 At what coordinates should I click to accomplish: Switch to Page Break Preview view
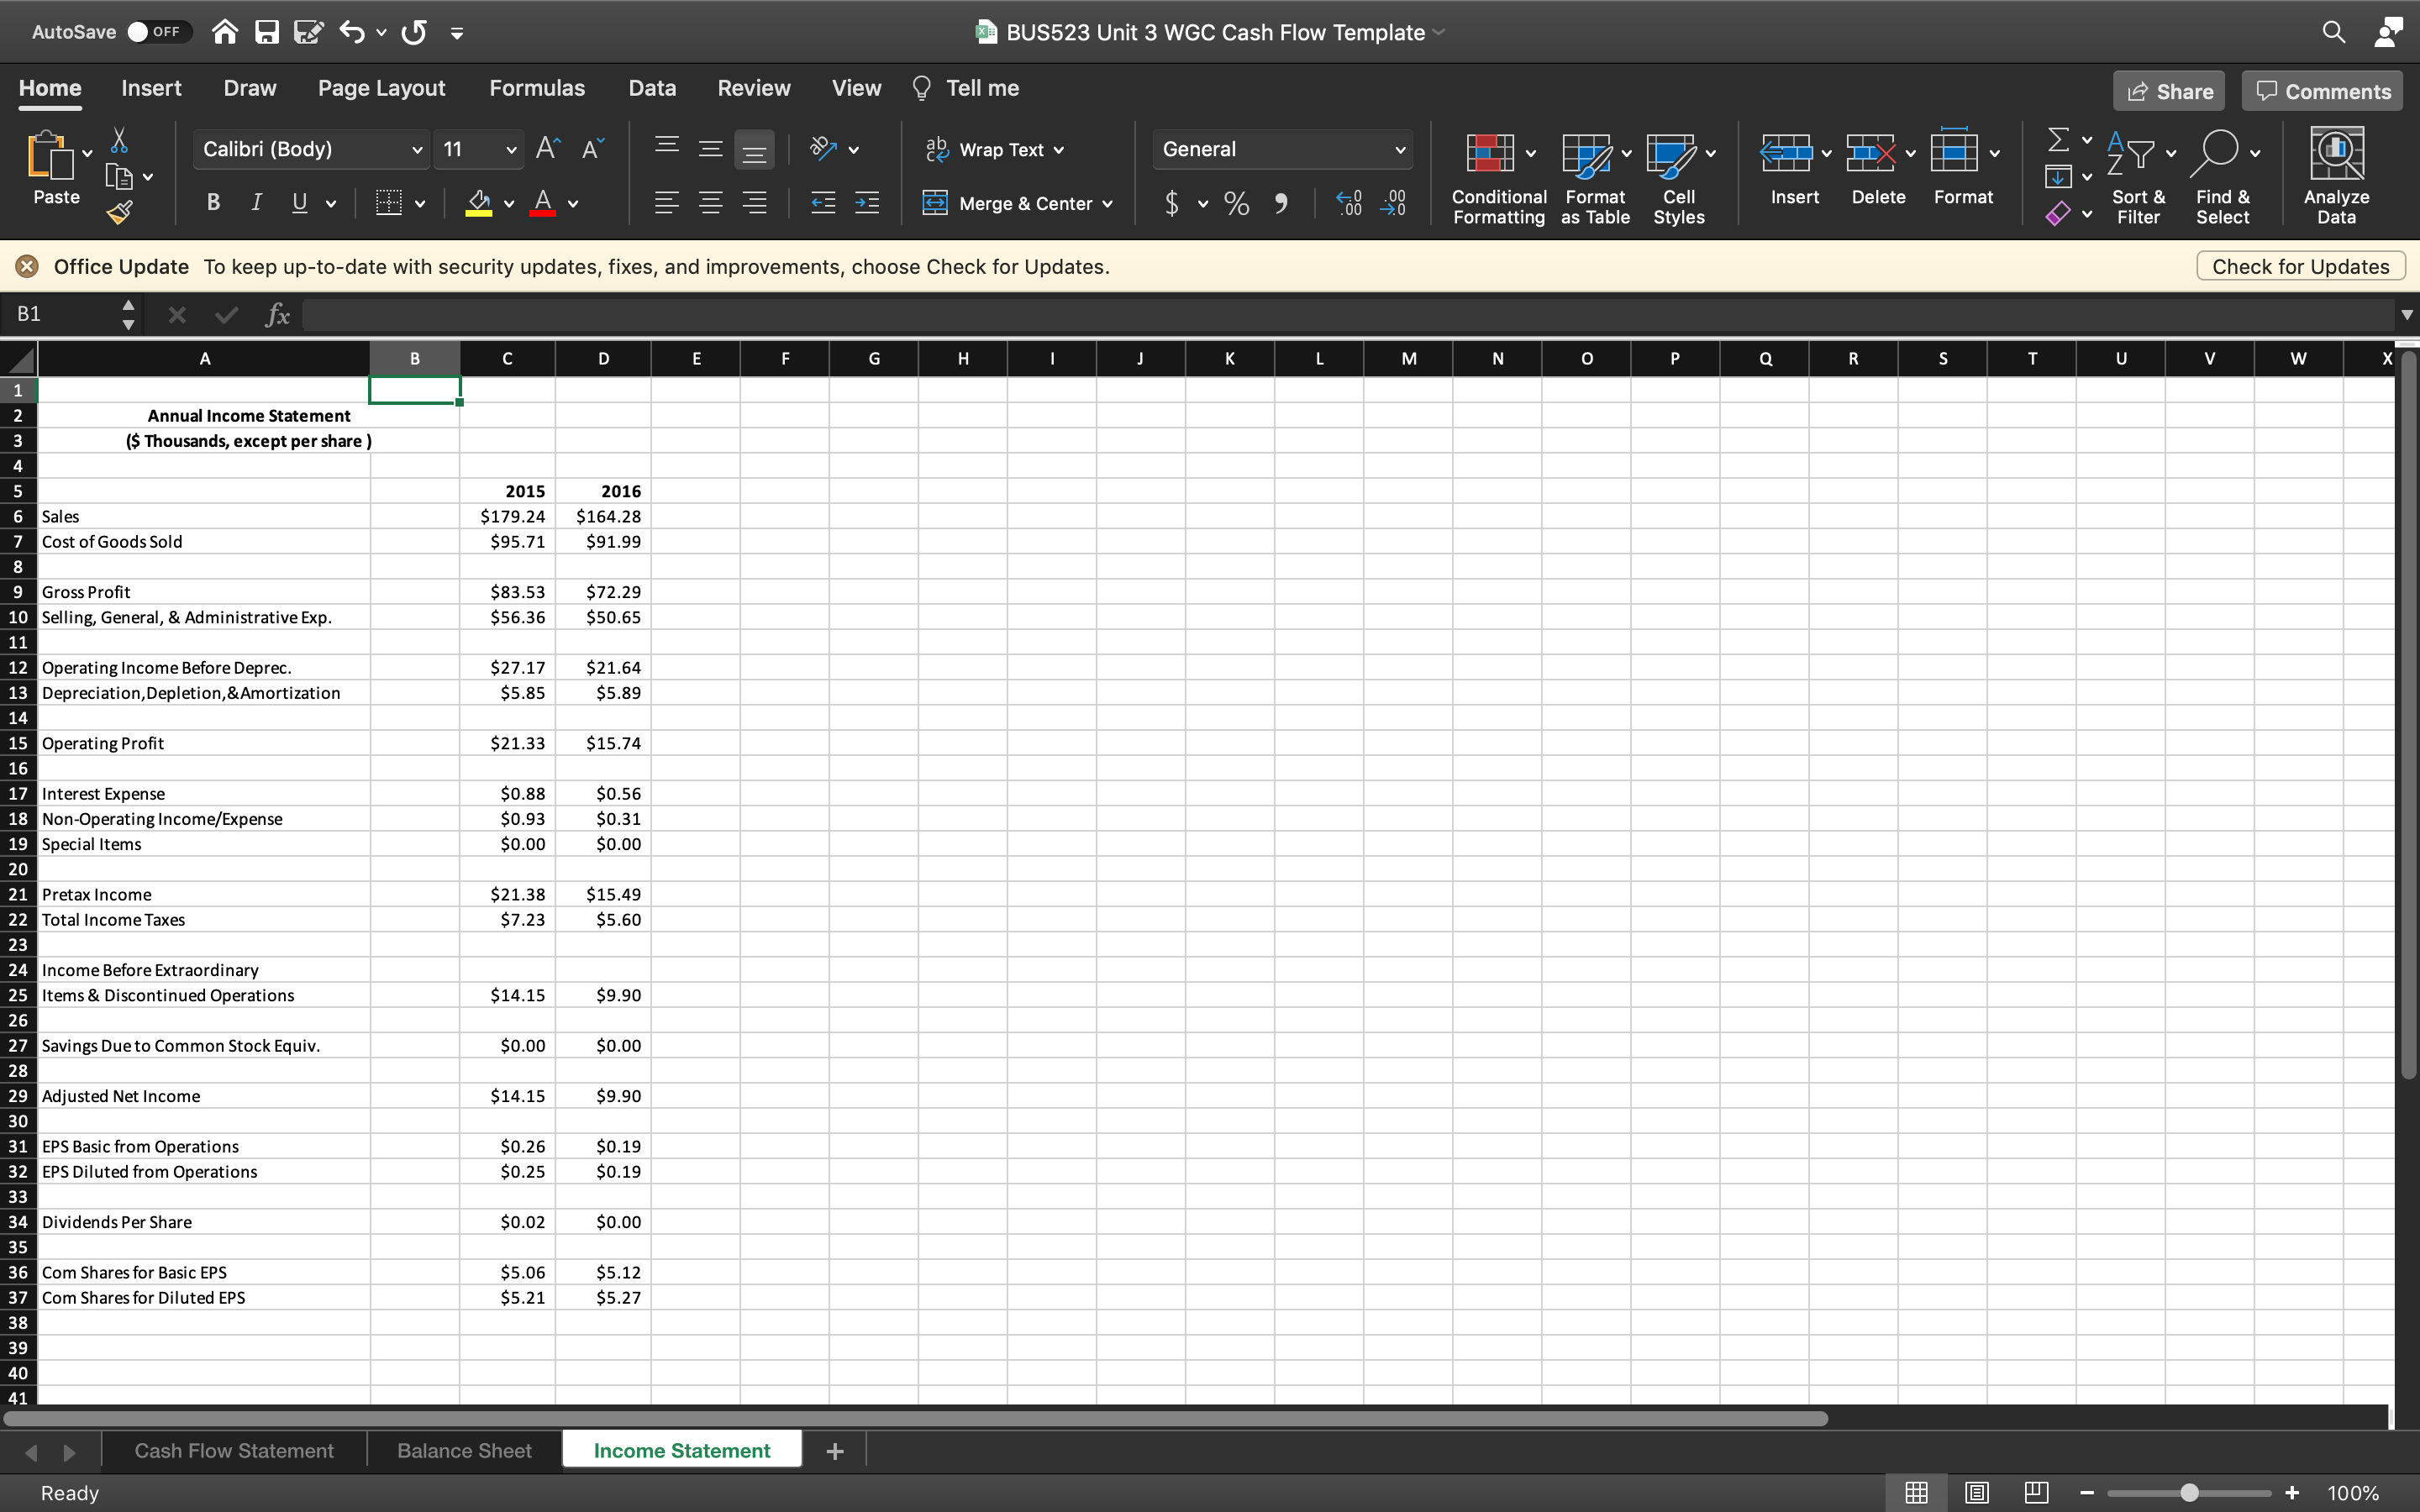point(2036,1493)
